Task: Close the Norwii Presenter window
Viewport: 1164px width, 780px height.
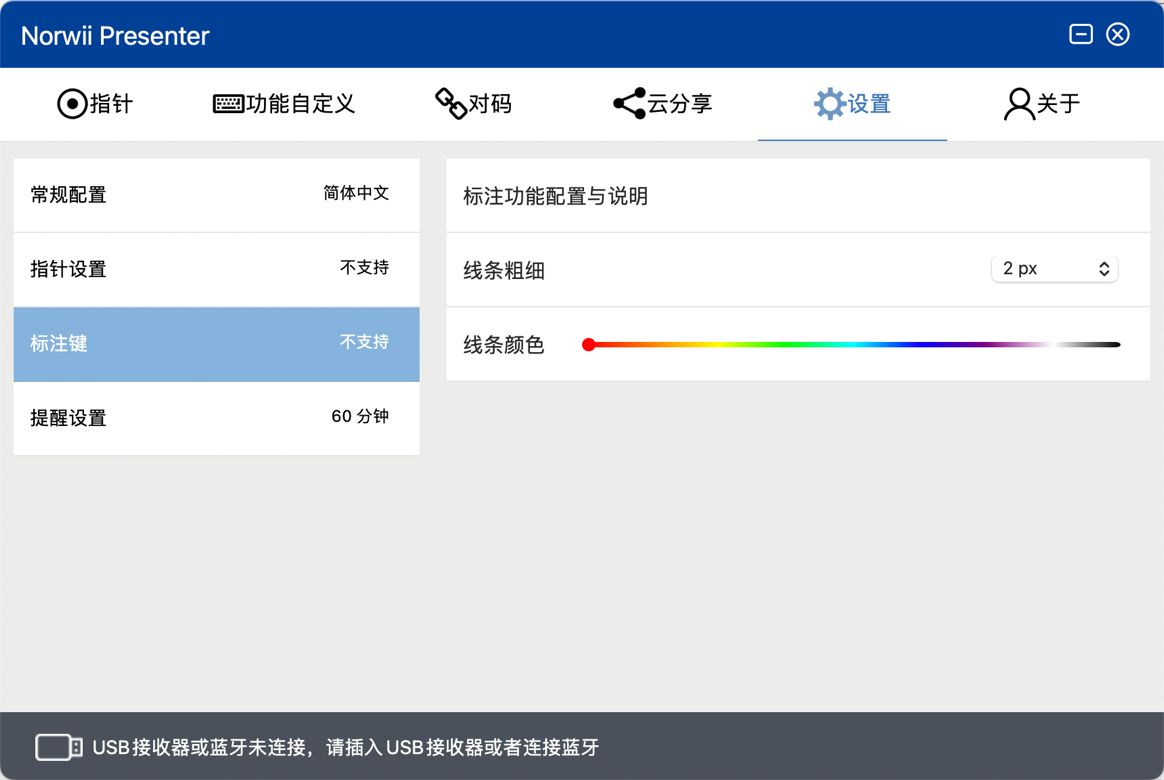Action: coord(1118,34)
